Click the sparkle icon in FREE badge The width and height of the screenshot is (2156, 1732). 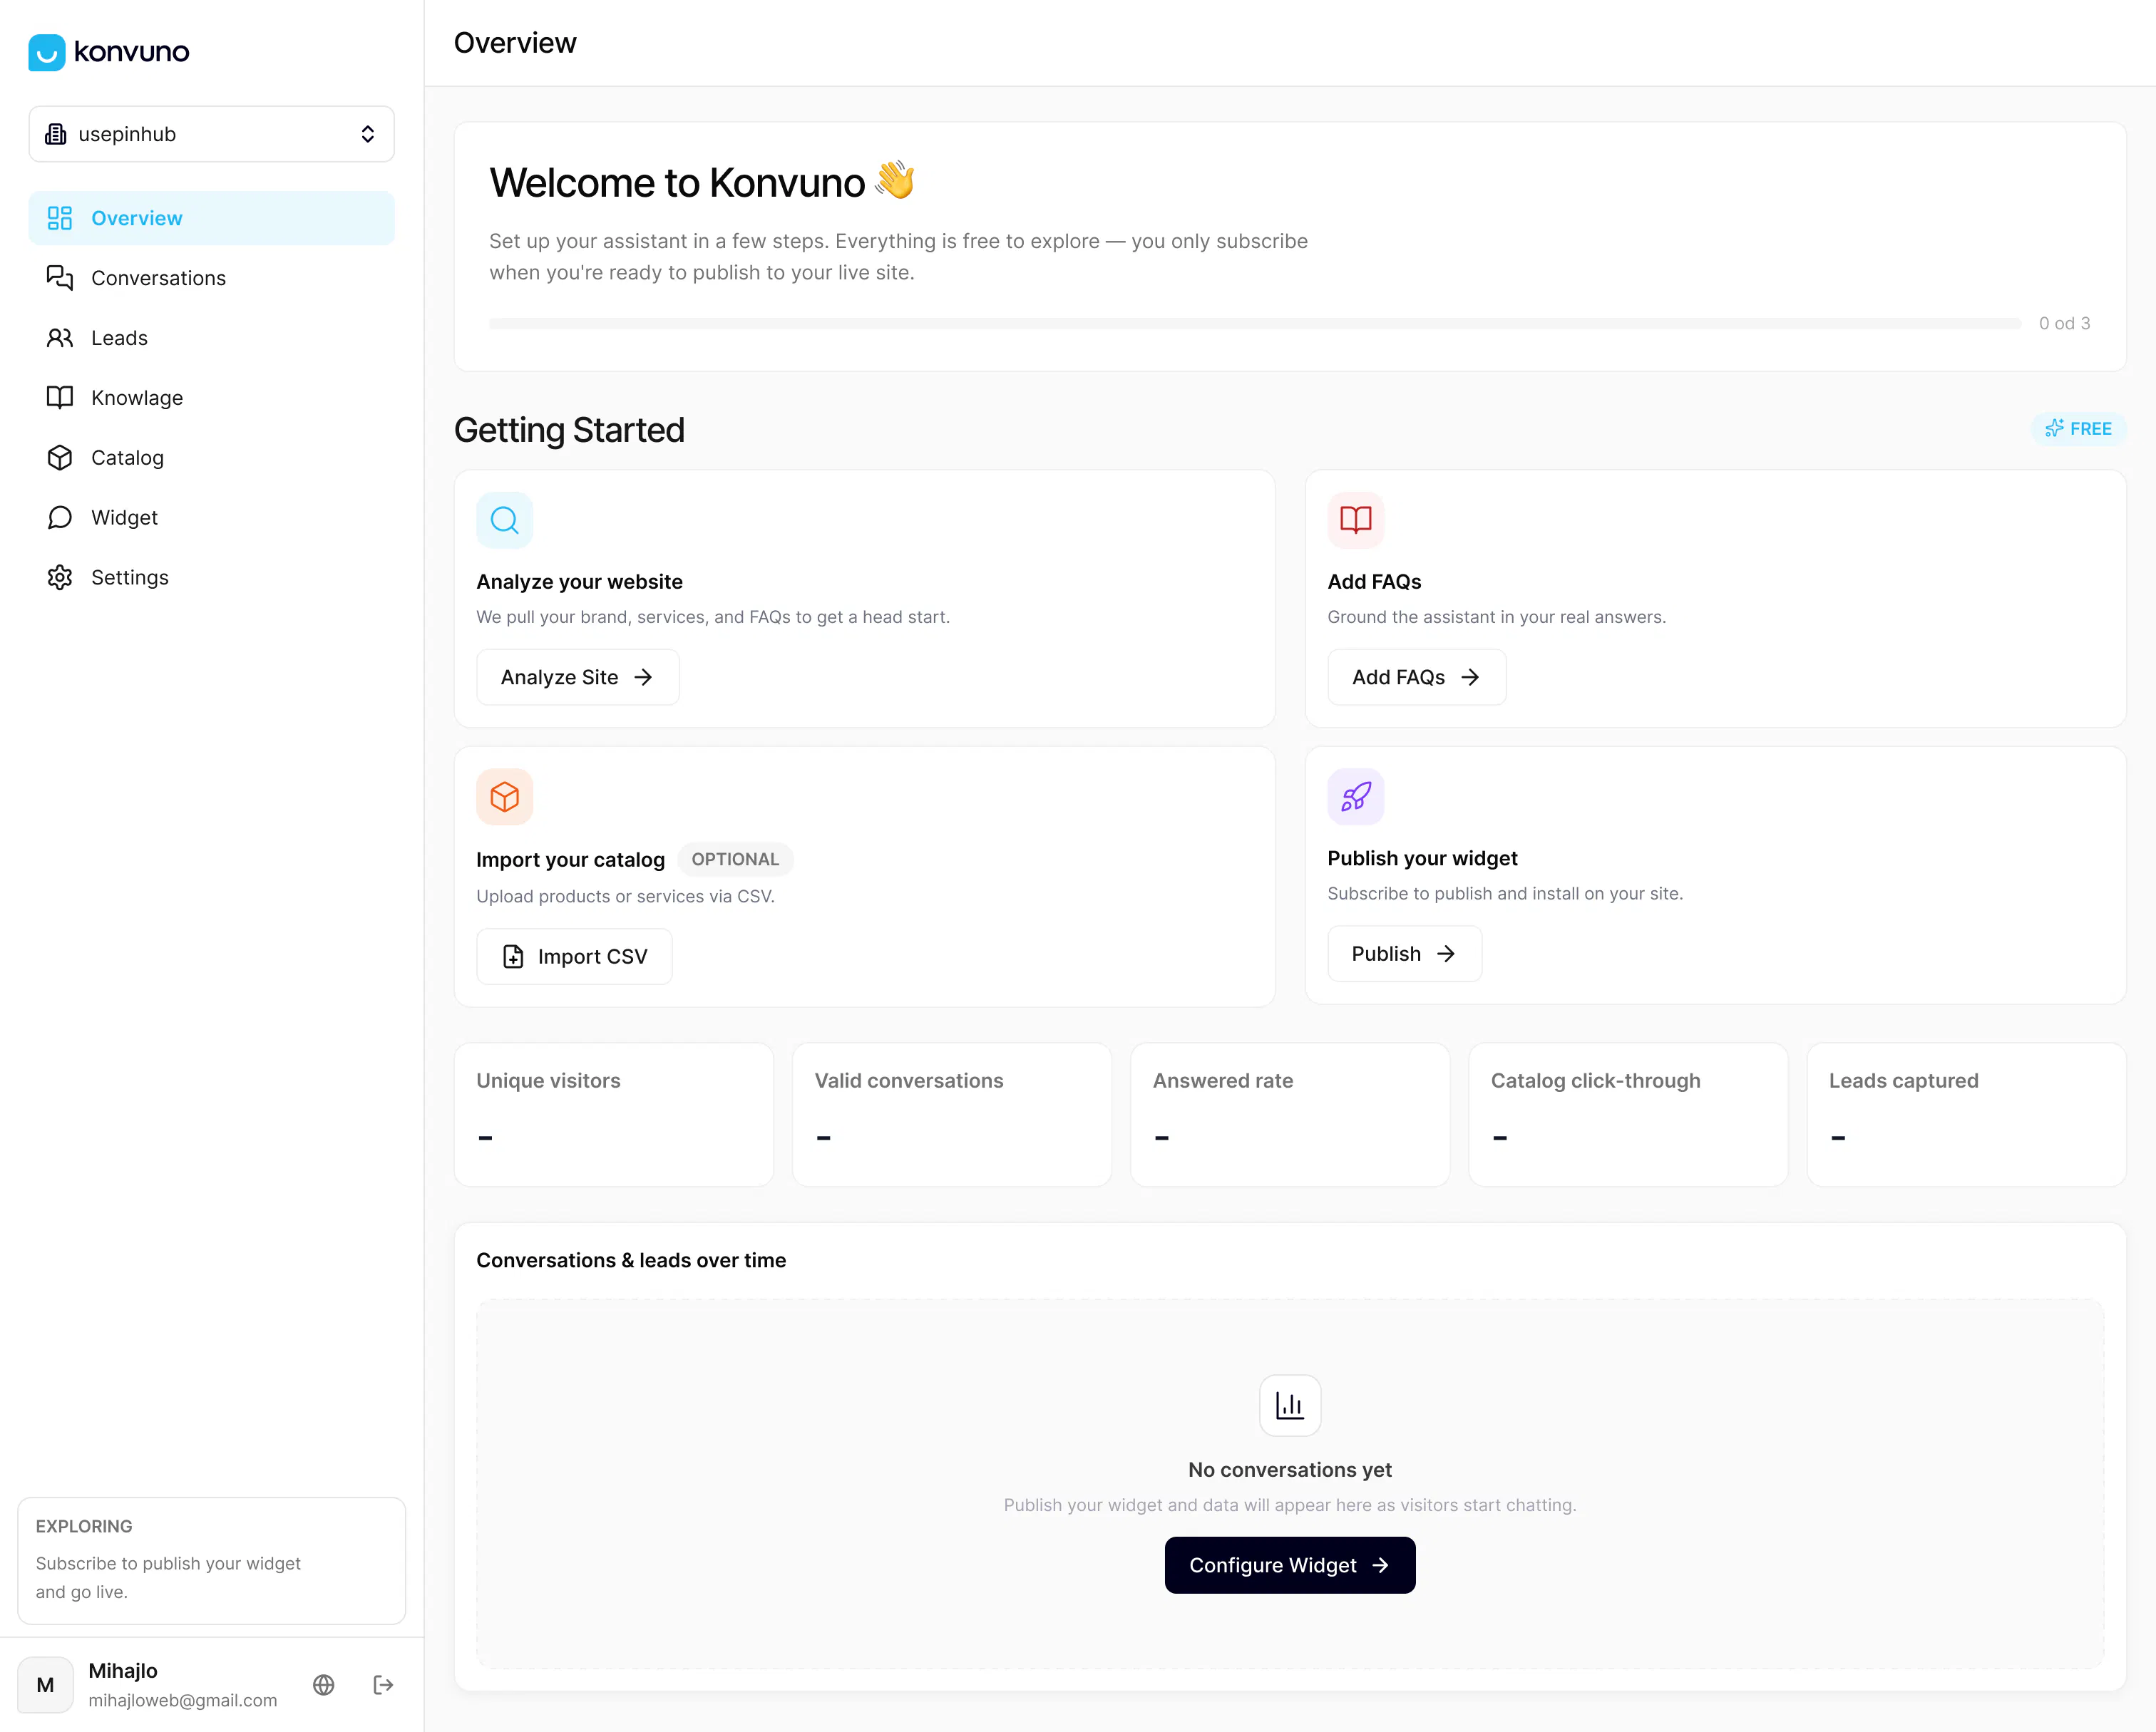point(2054,429)
